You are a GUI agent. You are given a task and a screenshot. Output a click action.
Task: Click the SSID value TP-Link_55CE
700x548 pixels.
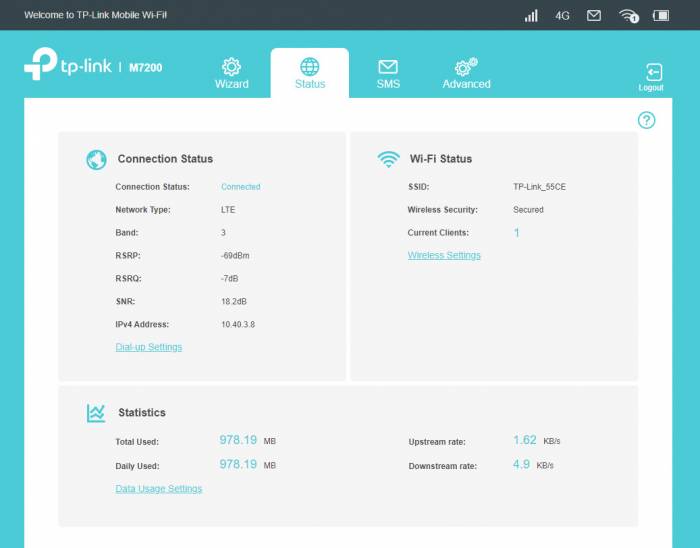[539, 187]
